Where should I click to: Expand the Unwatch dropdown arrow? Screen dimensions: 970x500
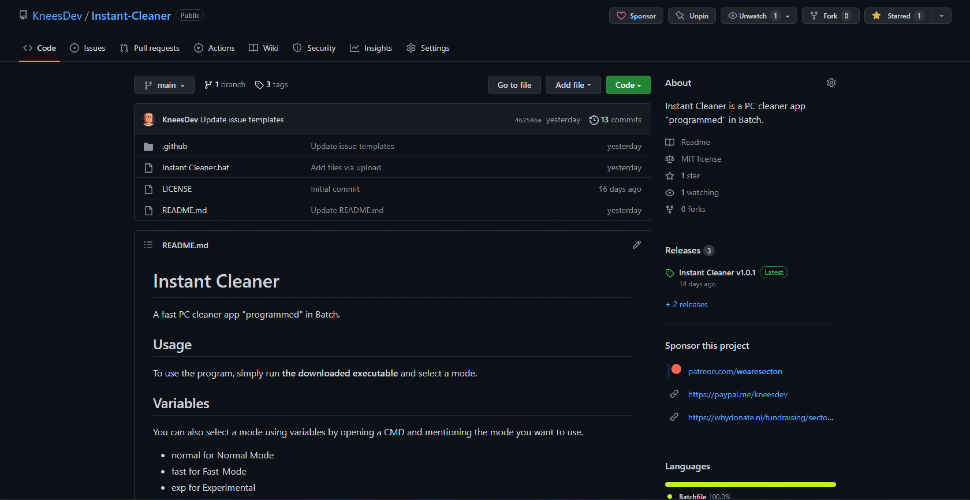tap(788, 16)
